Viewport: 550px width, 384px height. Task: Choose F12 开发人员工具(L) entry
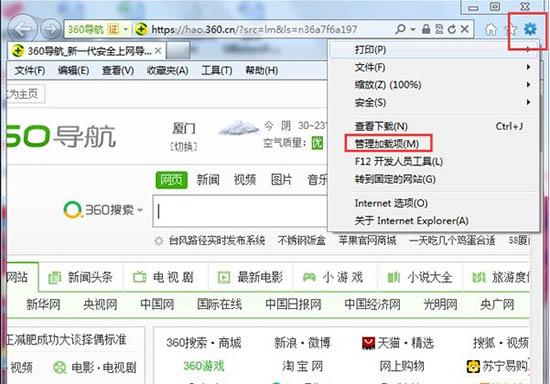coord(434,161)
